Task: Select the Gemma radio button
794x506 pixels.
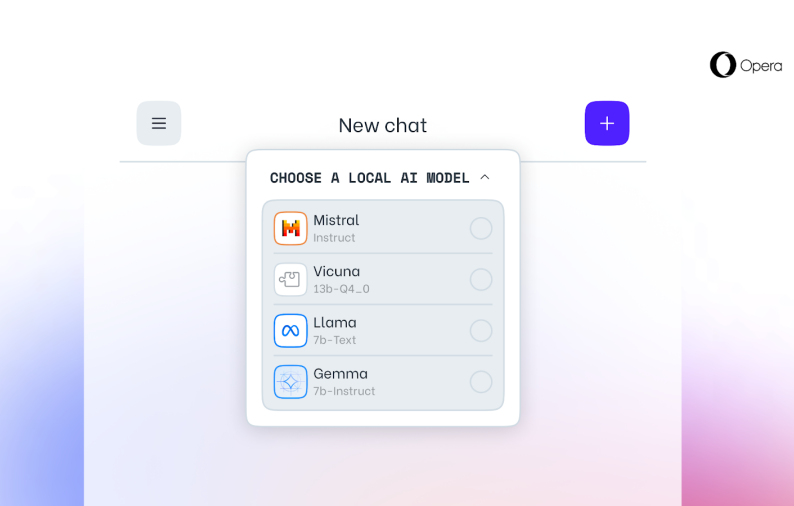Action: click(481, 381)
